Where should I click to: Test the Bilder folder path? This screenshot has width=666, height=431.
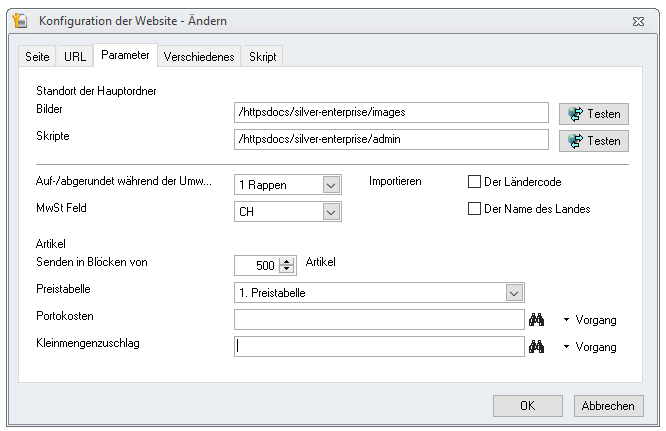coord(593,114)
